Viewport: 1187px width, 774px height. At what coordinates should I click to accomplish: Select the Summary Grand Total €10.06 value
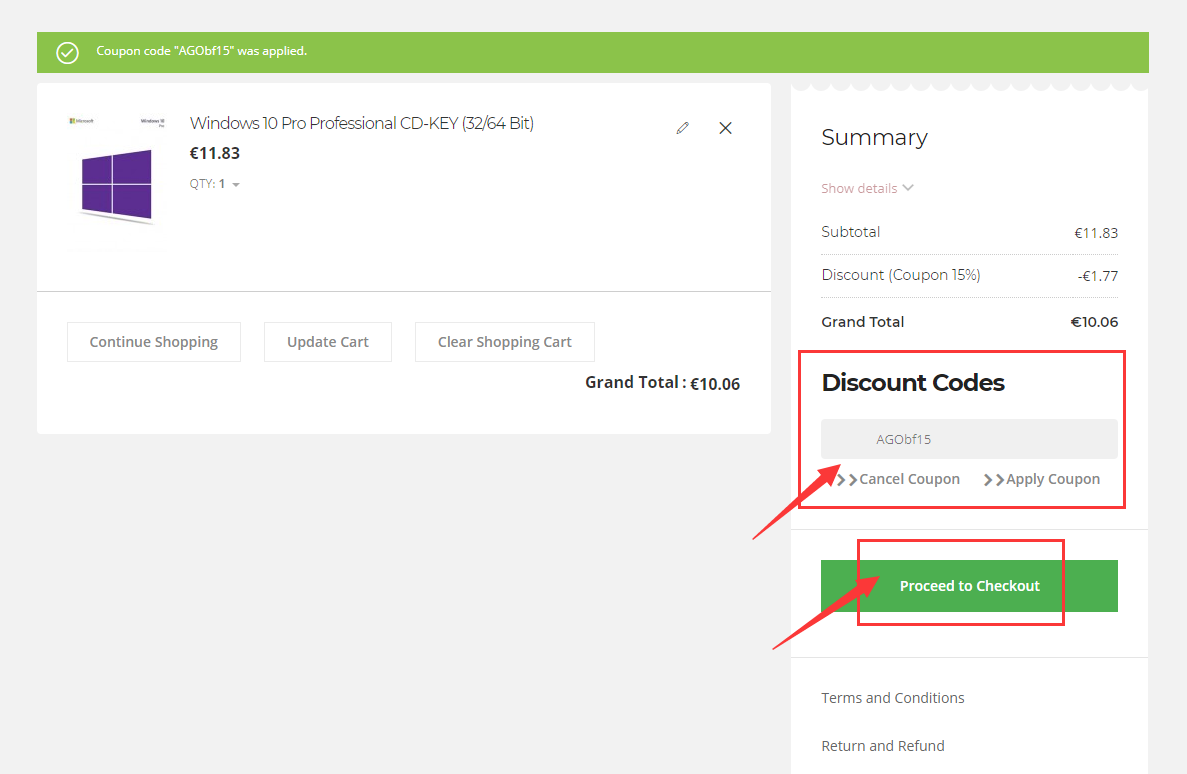pos(1094,322)
